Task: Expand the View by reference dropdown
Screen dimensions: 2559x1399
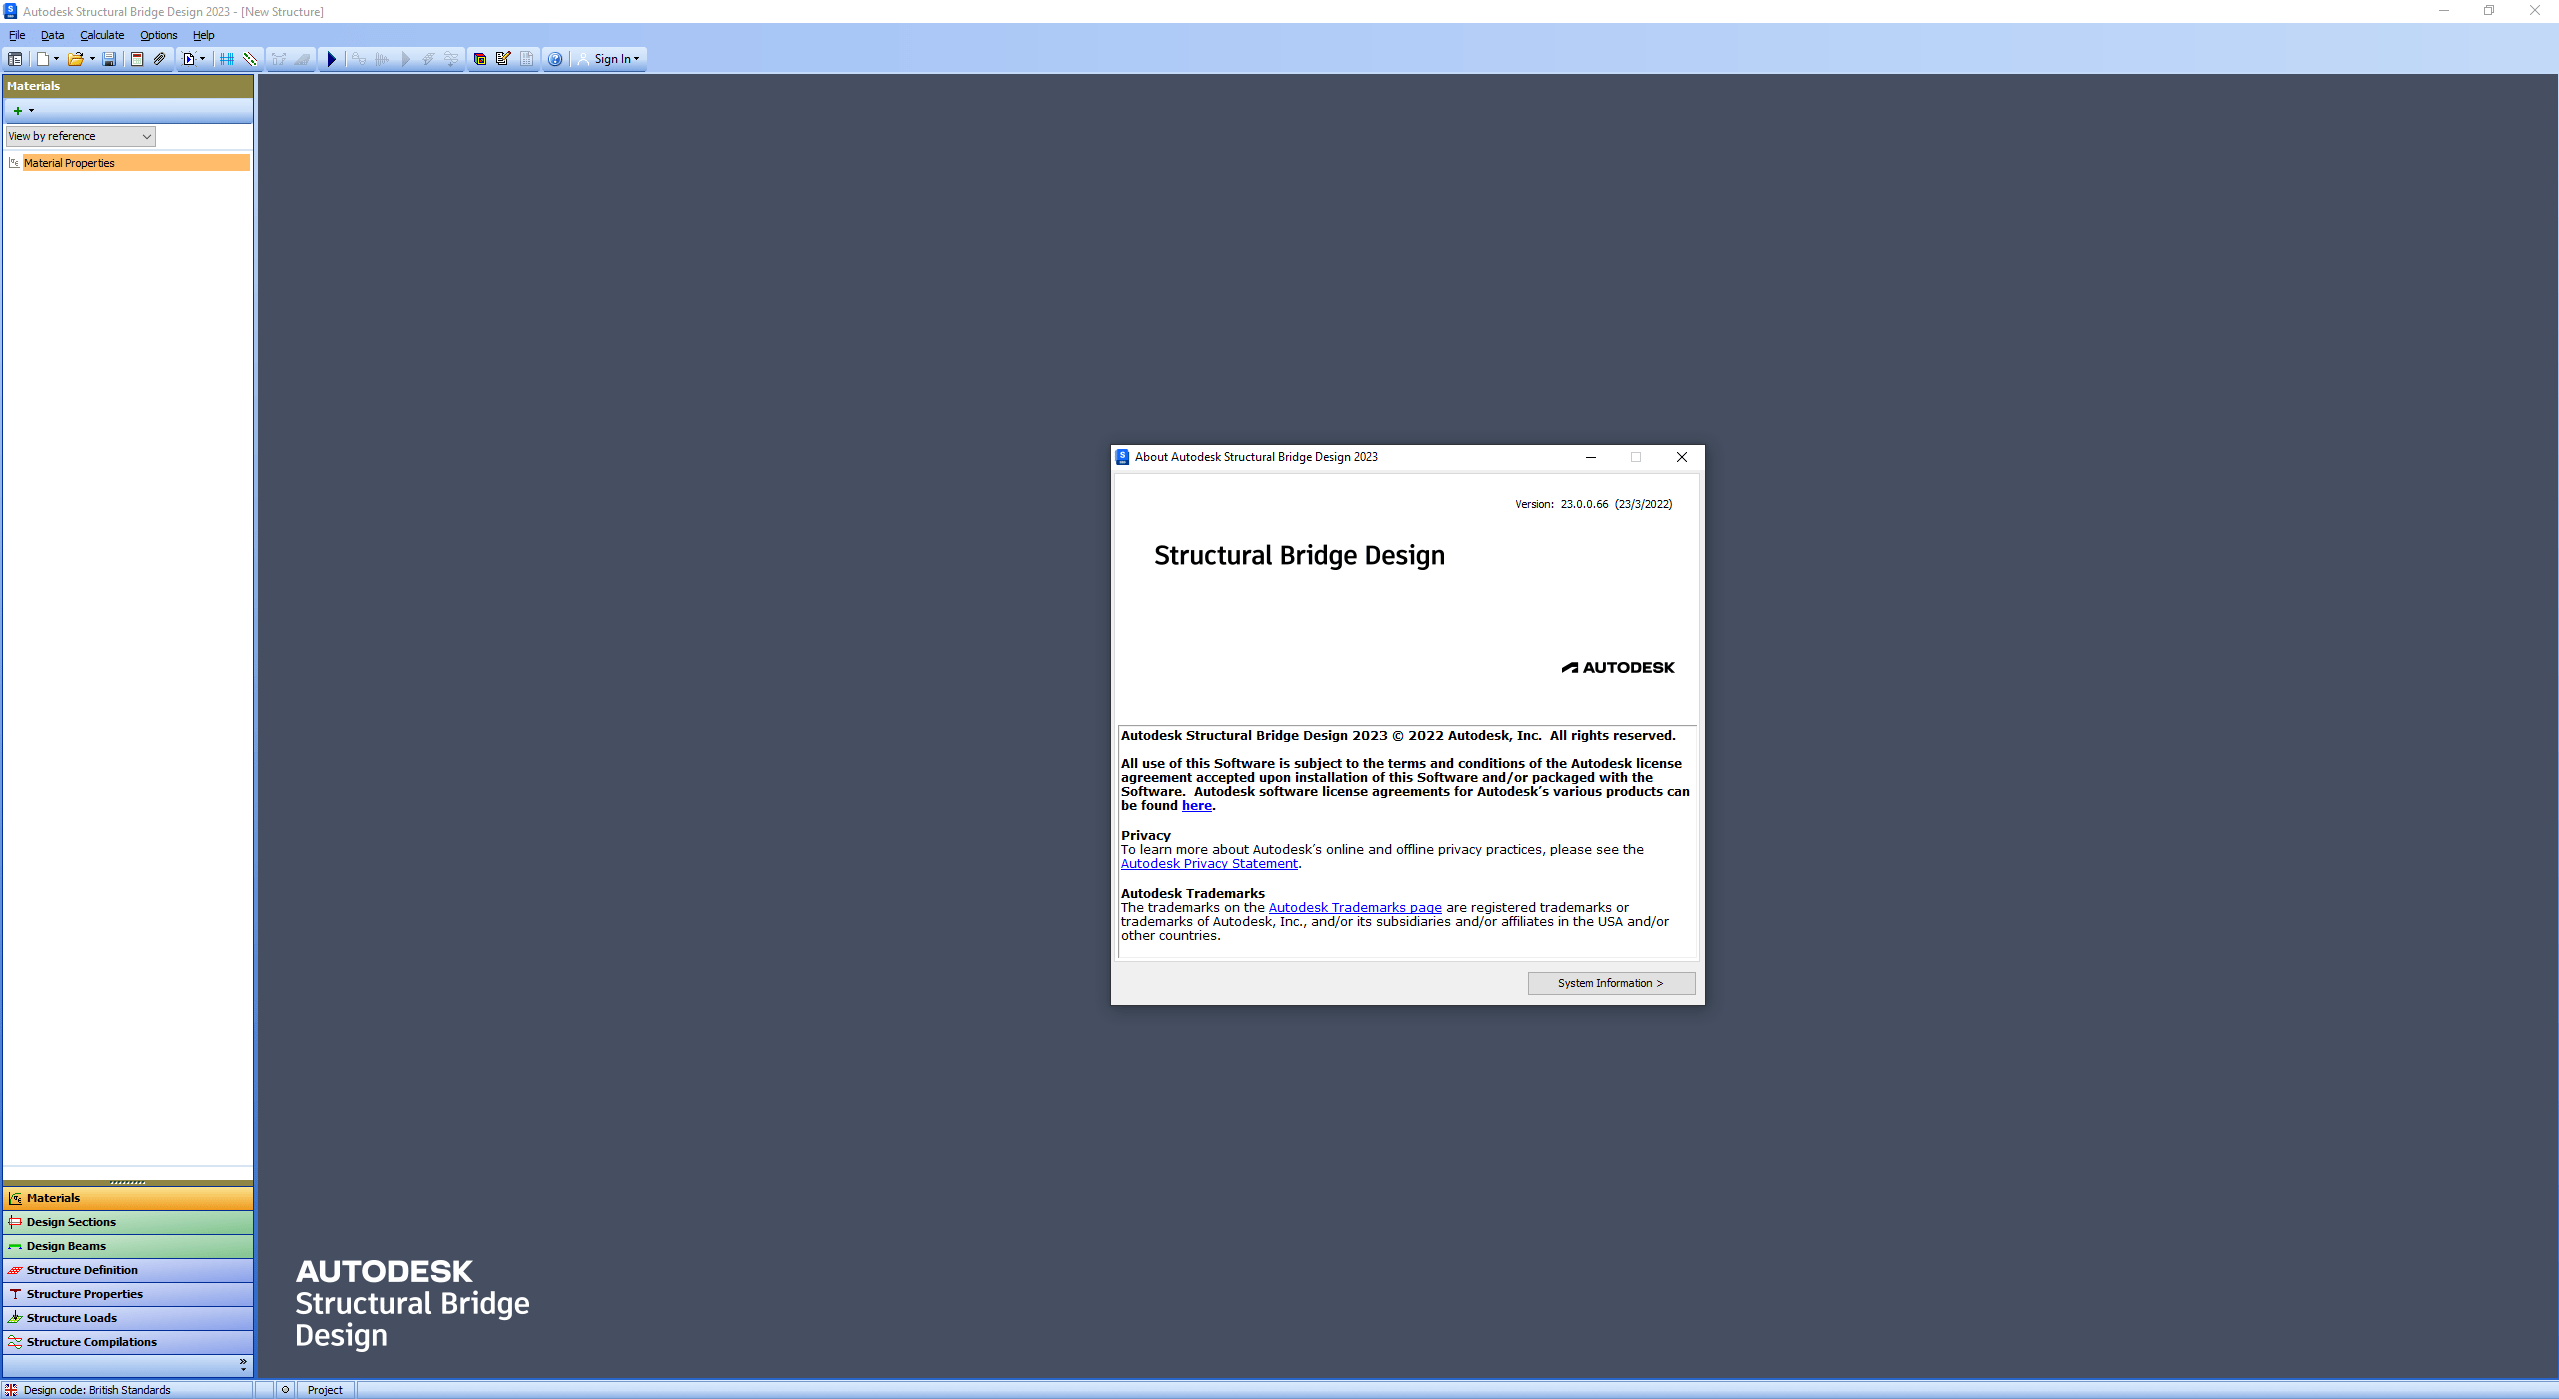Action: pos(146,136)
